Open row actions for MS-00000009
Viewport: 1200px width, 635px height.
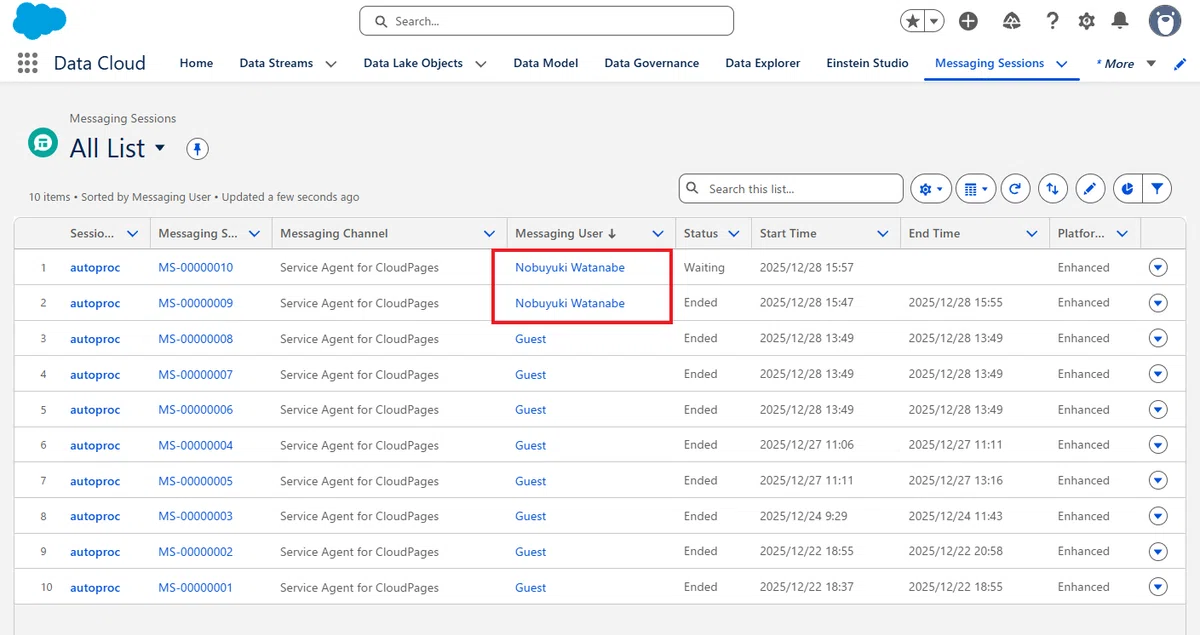(1158, 303)
